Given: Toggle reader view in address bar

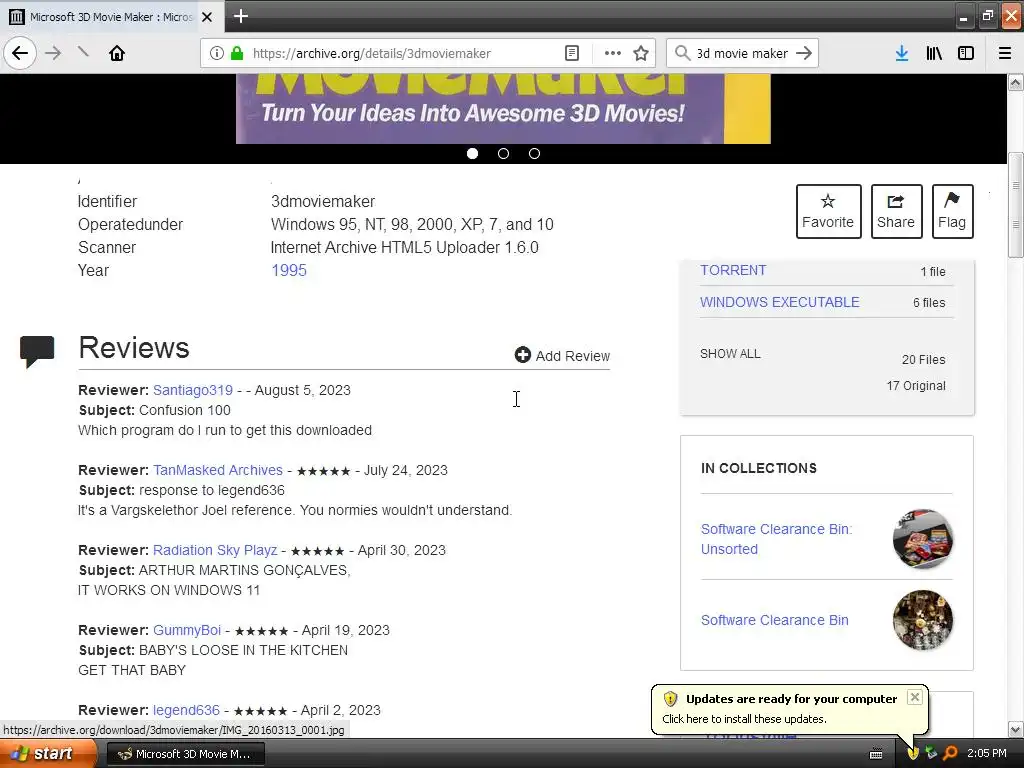Looking at the screenshot, I should [571, 54].
